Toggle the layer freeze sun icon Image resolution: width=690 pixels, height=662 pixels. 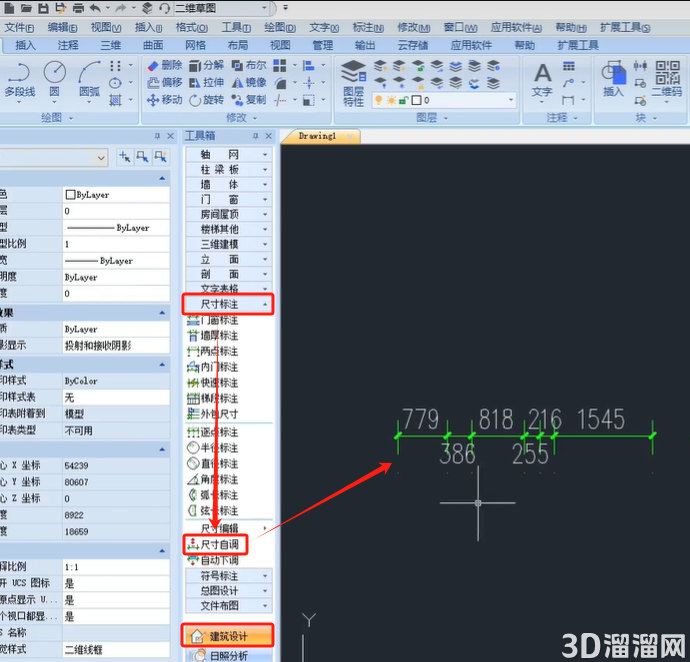pos(391,100)
